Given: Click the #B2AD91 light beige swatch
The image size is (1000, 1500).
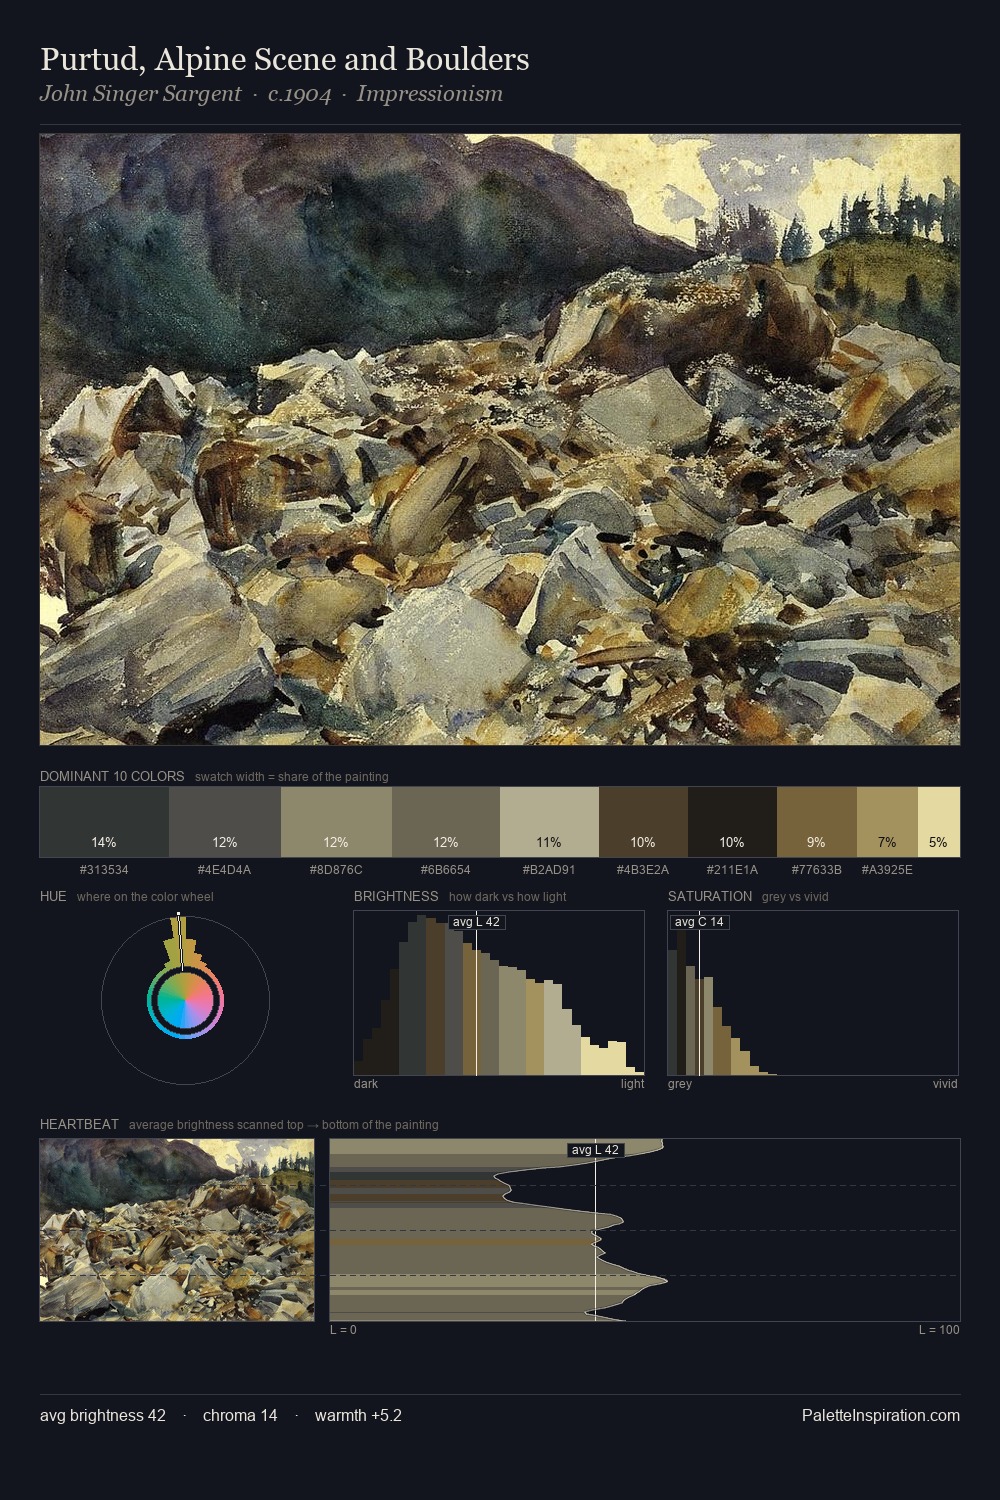Looking at the screenshot, I should click(549, 822).
